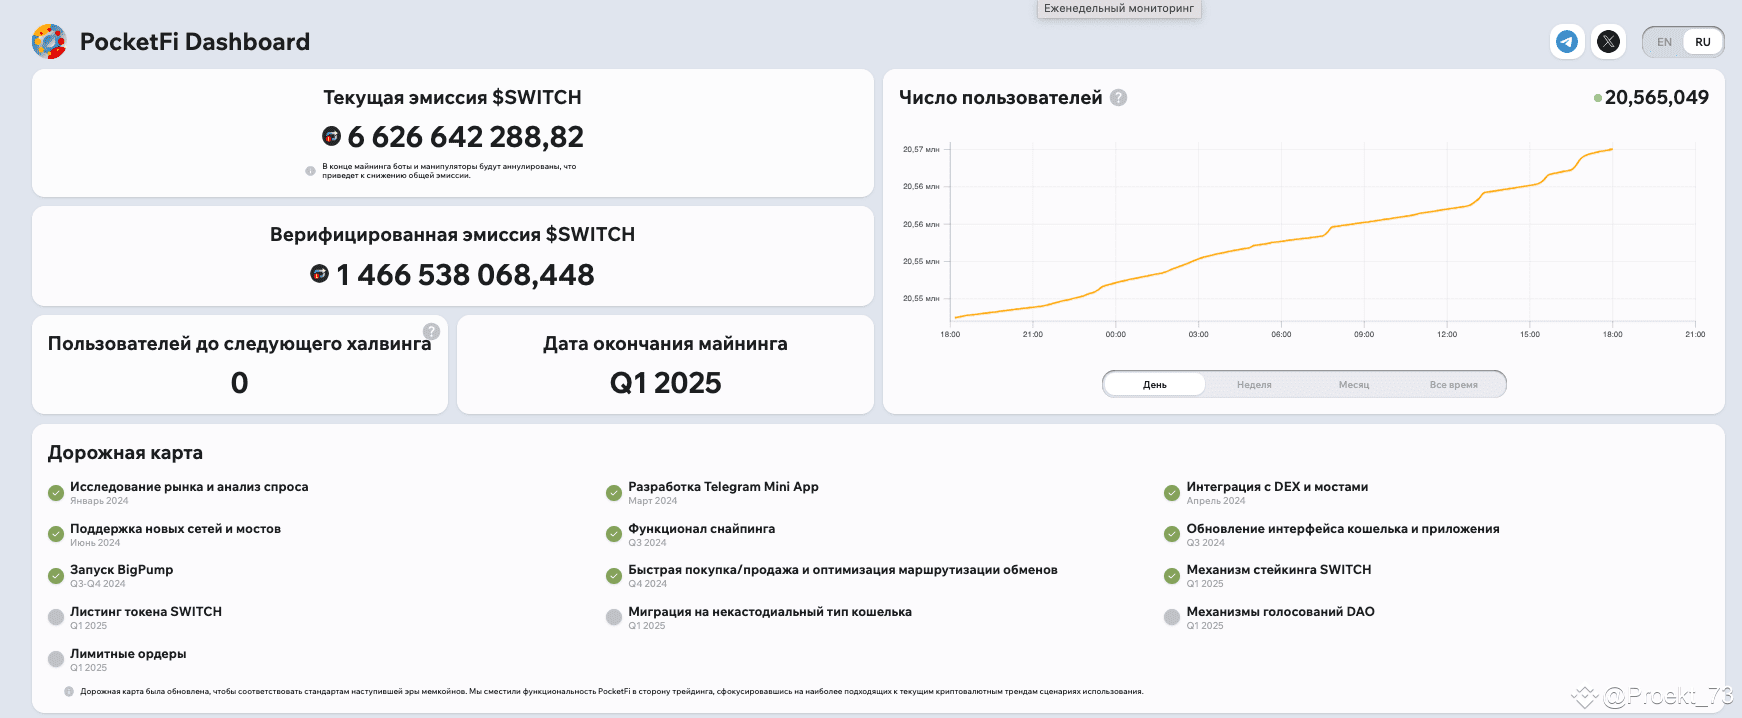Switch language to RU
The width and height of the screenshot is (1742, 718).
coord(1702,42)
